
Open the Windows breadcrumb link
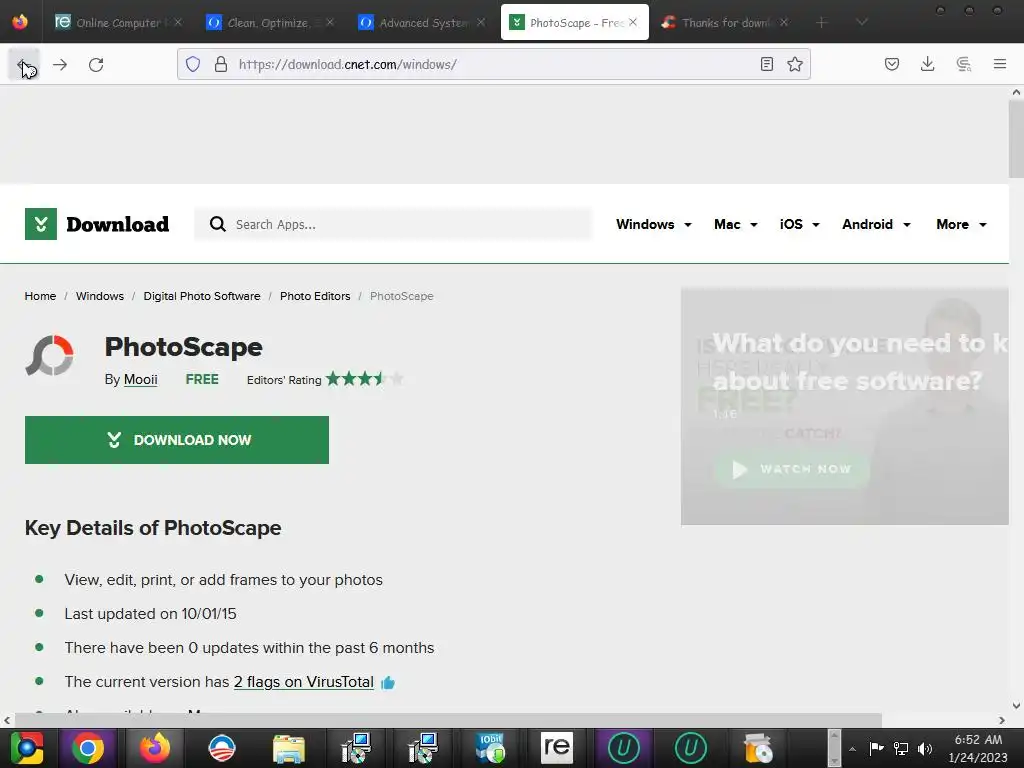[100, 296]
